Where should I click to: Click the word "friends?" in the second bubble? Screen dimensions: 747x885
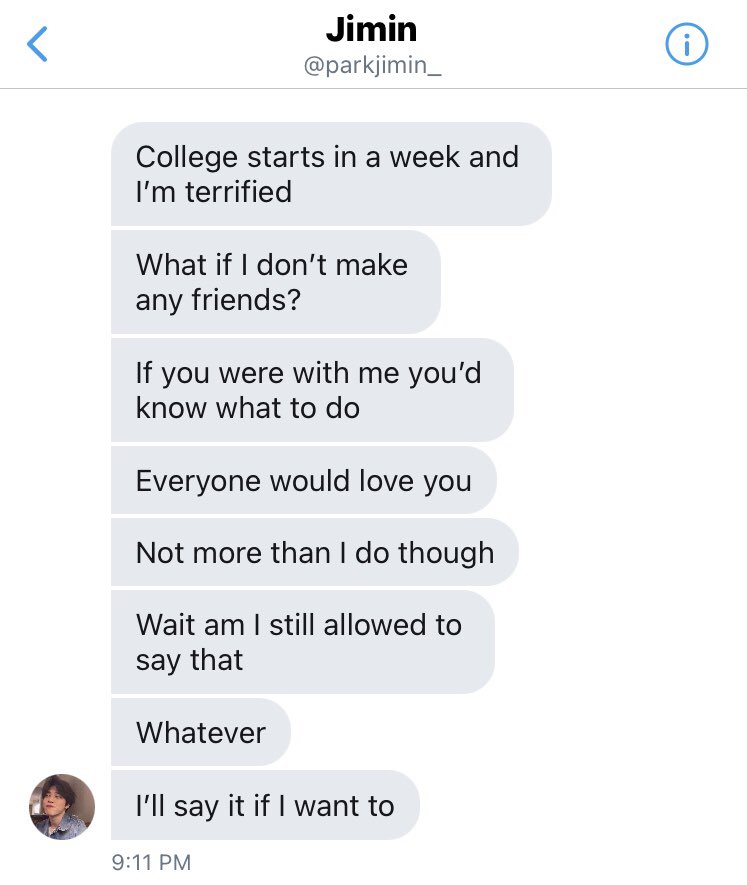249,299
